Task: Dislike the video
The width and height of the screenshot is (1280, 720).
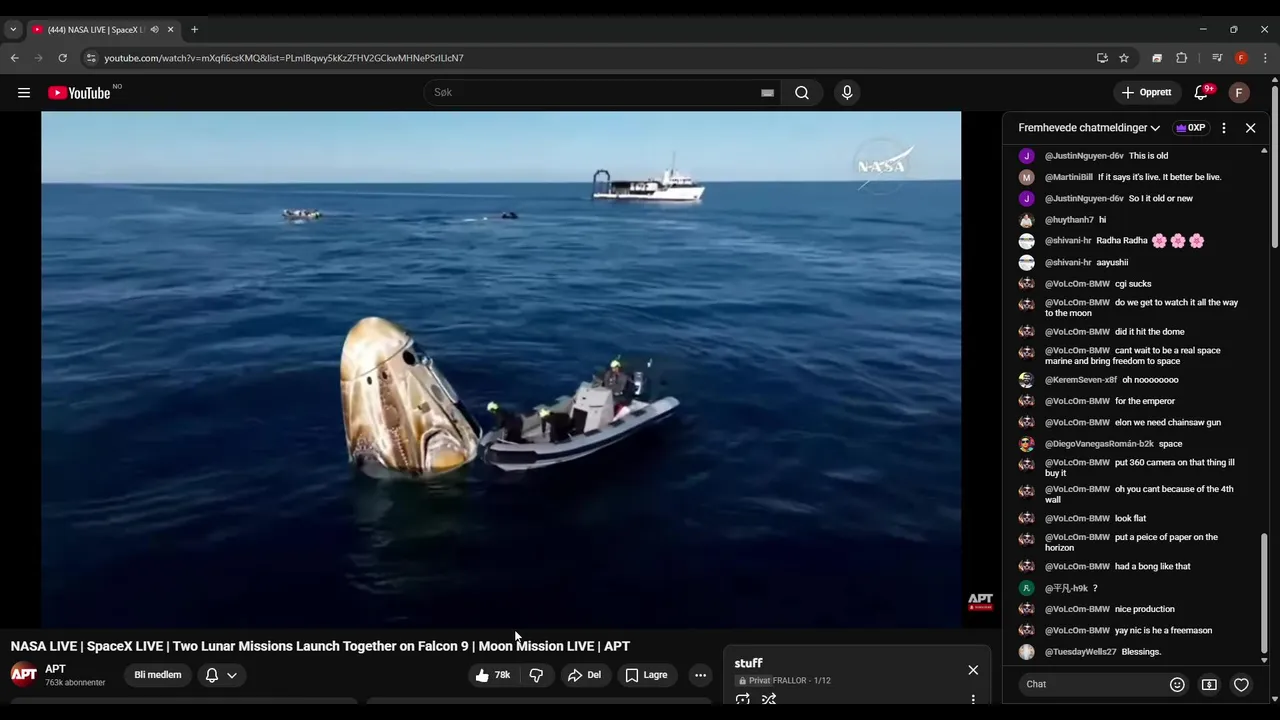Action: pos(536,675)
